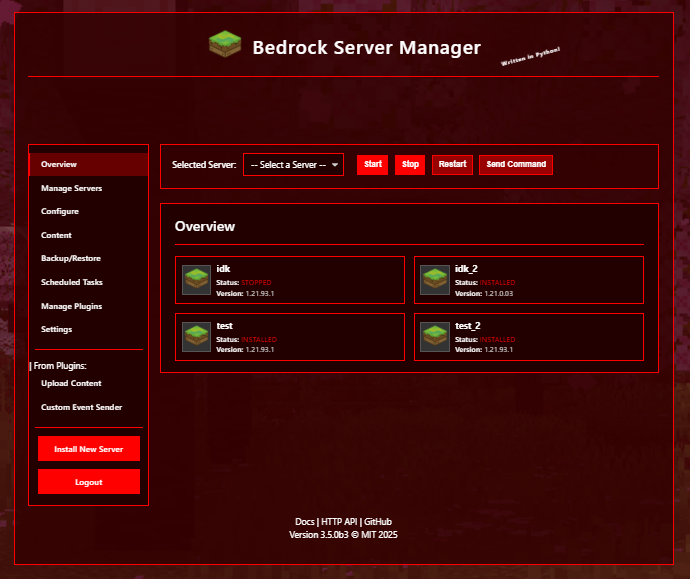Open the Docs footer link

pyautogui.click(x=305, y=522)
